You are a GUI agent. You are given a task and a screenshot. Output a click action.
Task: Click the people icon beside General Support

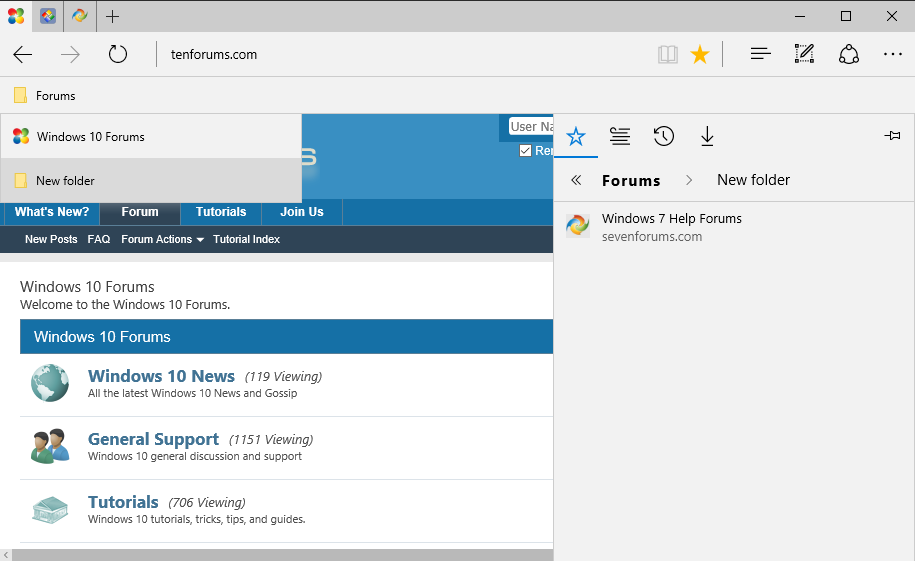[x=50, y=446]
